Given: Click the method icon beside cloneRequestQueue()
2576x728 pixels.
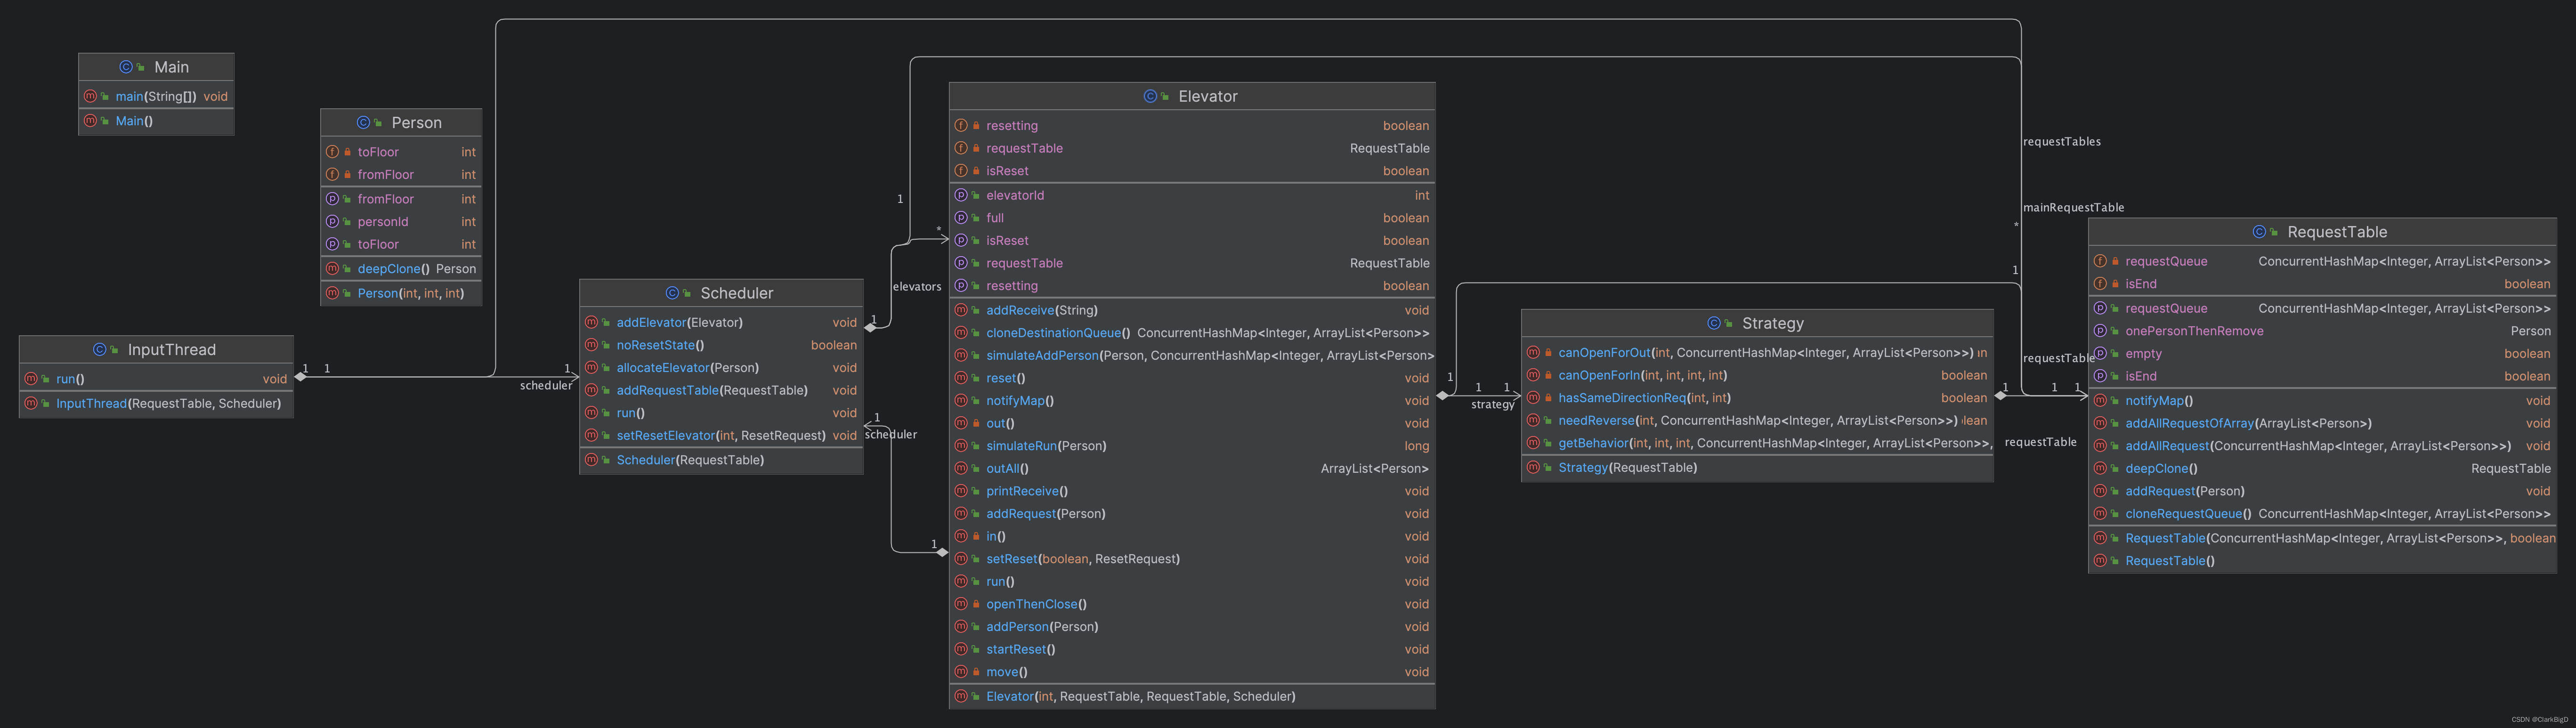Looking at the screenshot, I should pyautogui.click(x=2101, y=514).
